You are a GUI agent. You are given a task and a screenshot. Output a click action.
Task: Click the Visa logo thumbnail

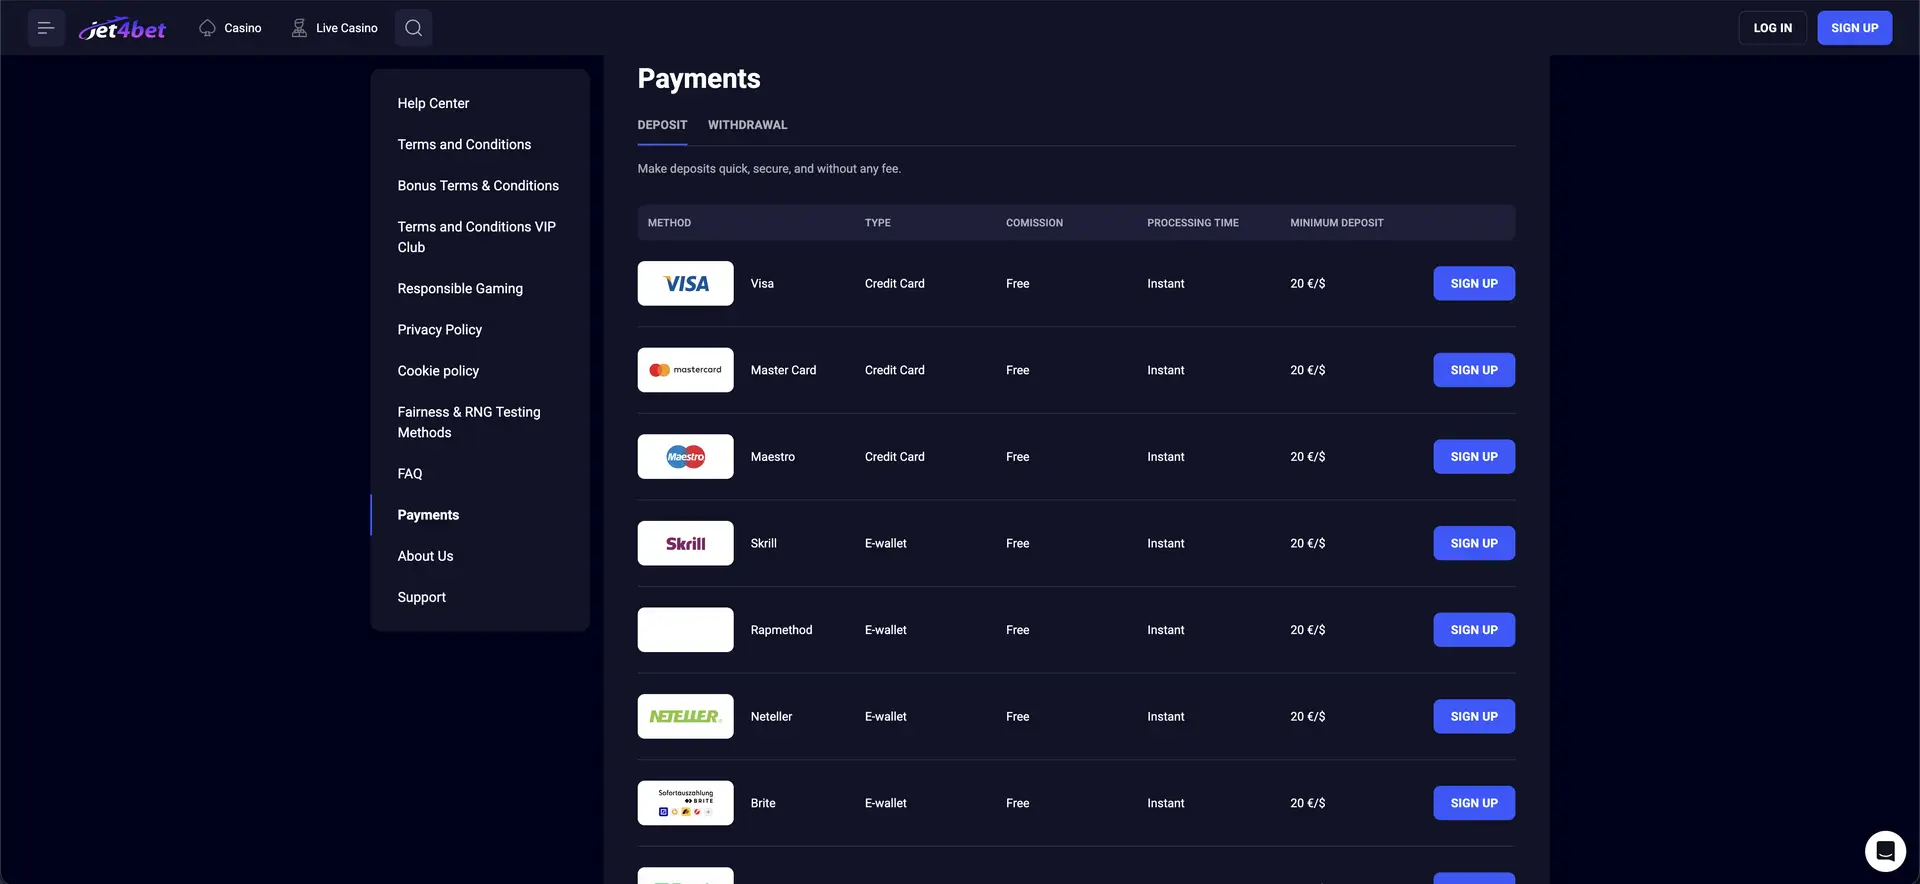[x=685, y=284]
